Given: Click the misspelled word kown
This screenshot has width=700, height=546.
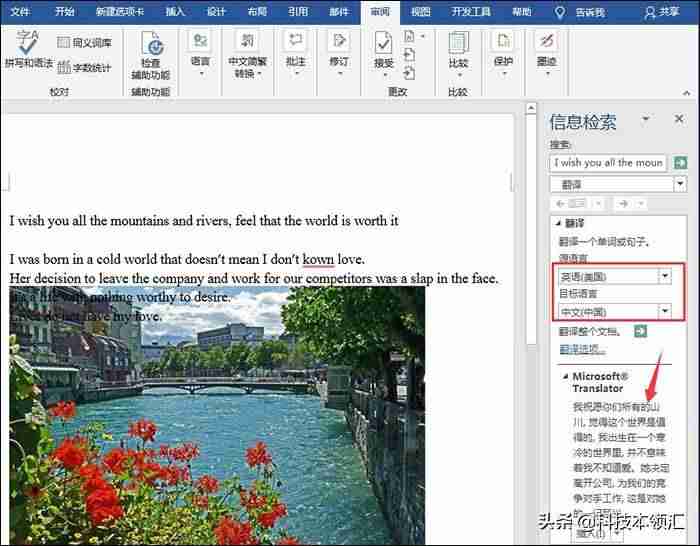Looking at the screenshot, I should [318, 259].
